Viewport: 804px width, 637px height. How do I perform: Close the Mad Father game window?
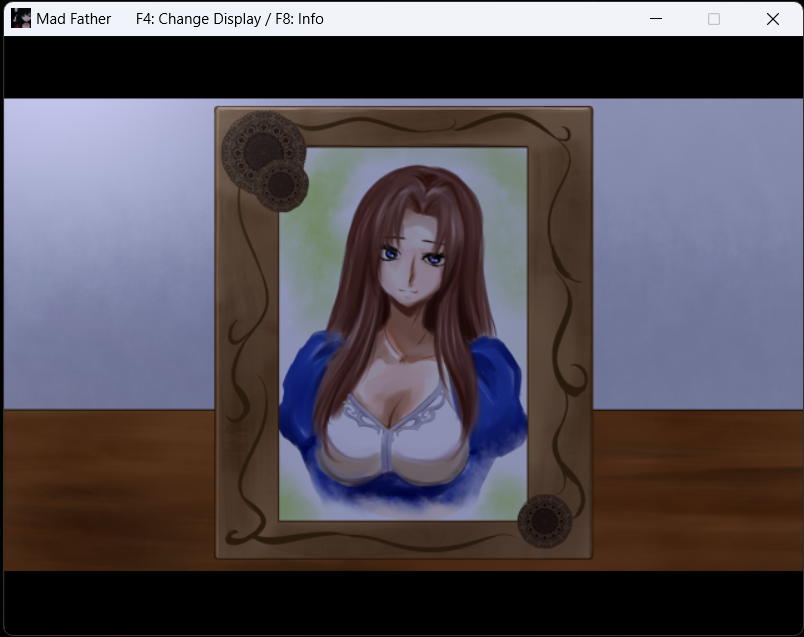click(773, 19)
